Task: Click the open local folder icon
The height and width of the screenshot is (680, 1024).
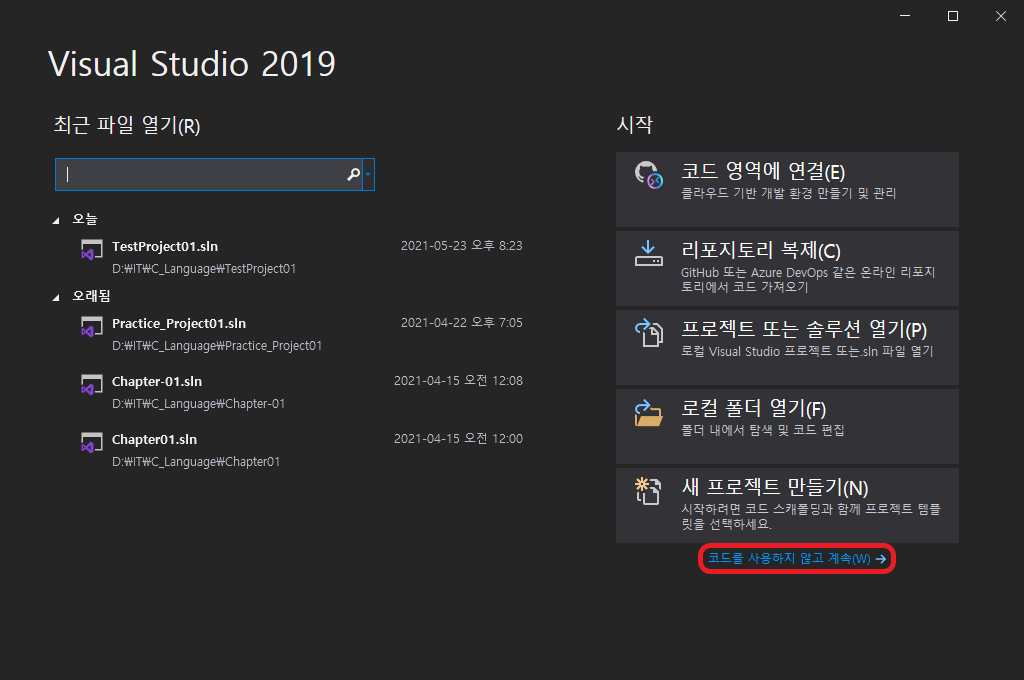Action: [x=648, y=413]
